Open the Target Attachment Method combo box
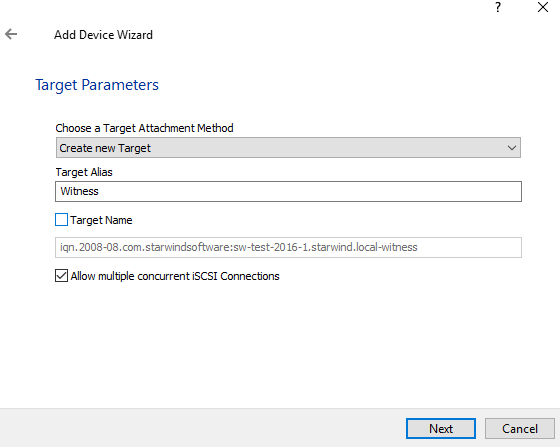 (288, 147)
